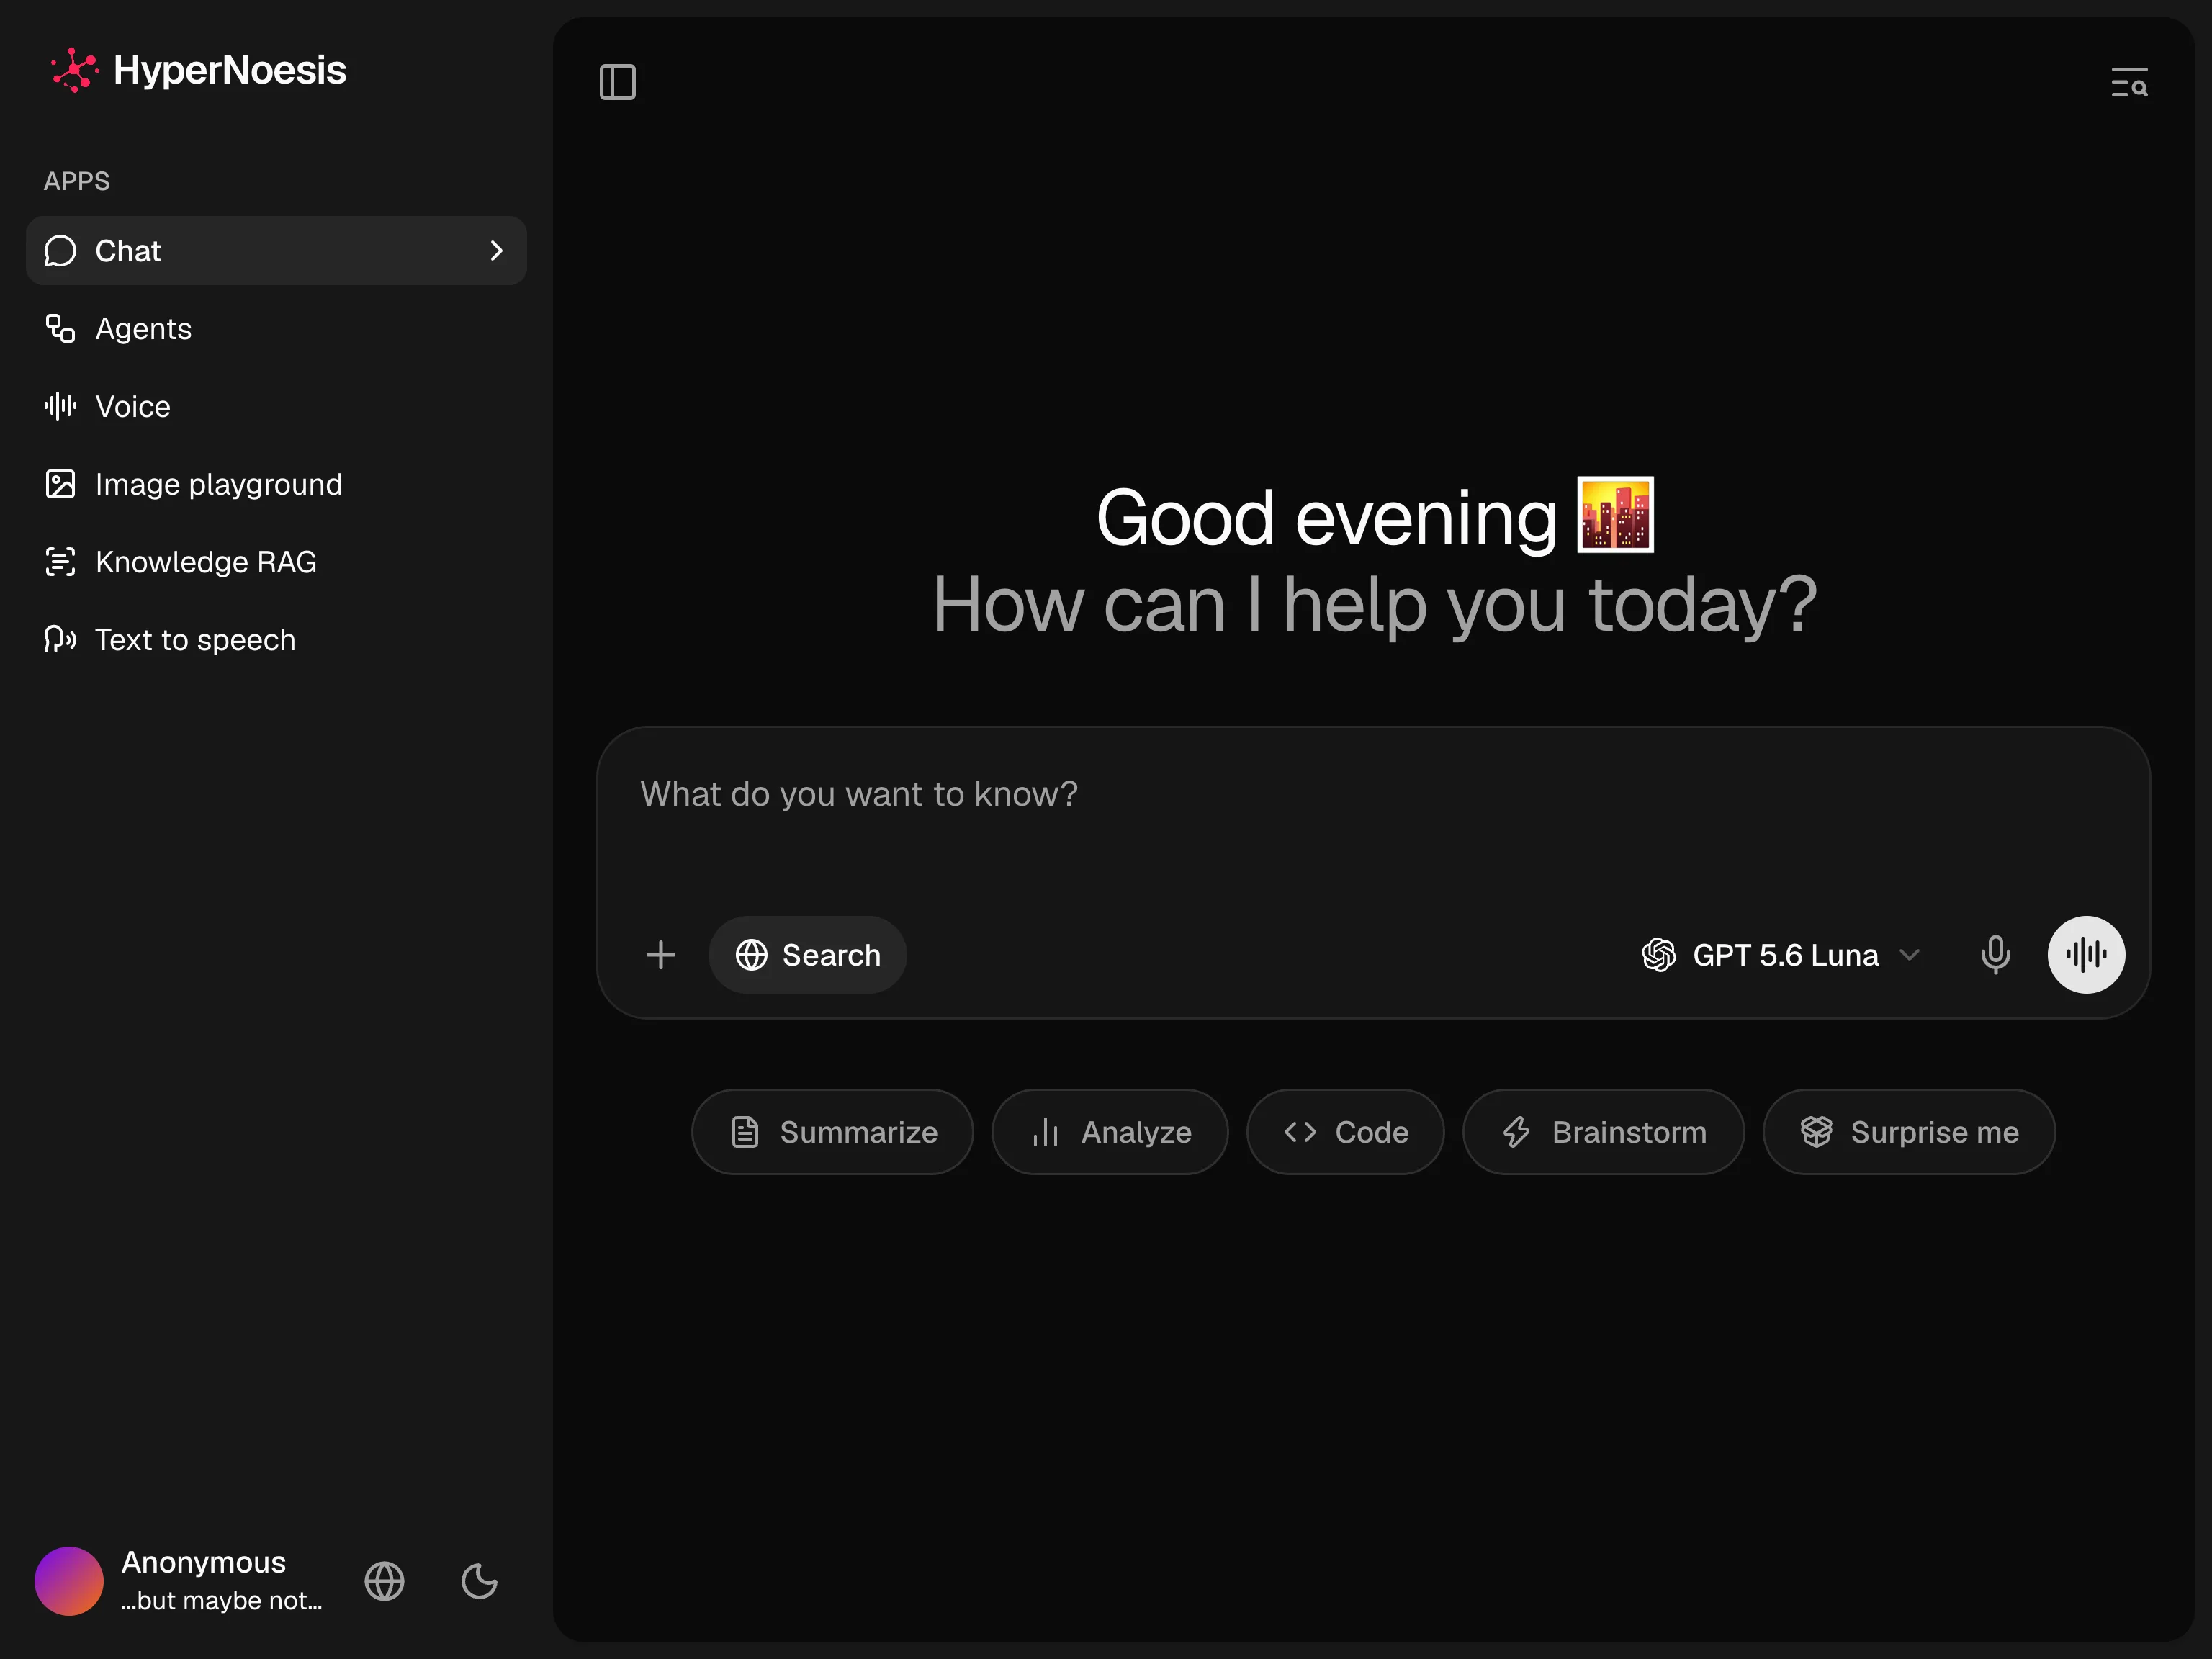The width and height of the screenshot is (2212, 1659).
Task: Open Image playground
Action: (x=276, y=484)
